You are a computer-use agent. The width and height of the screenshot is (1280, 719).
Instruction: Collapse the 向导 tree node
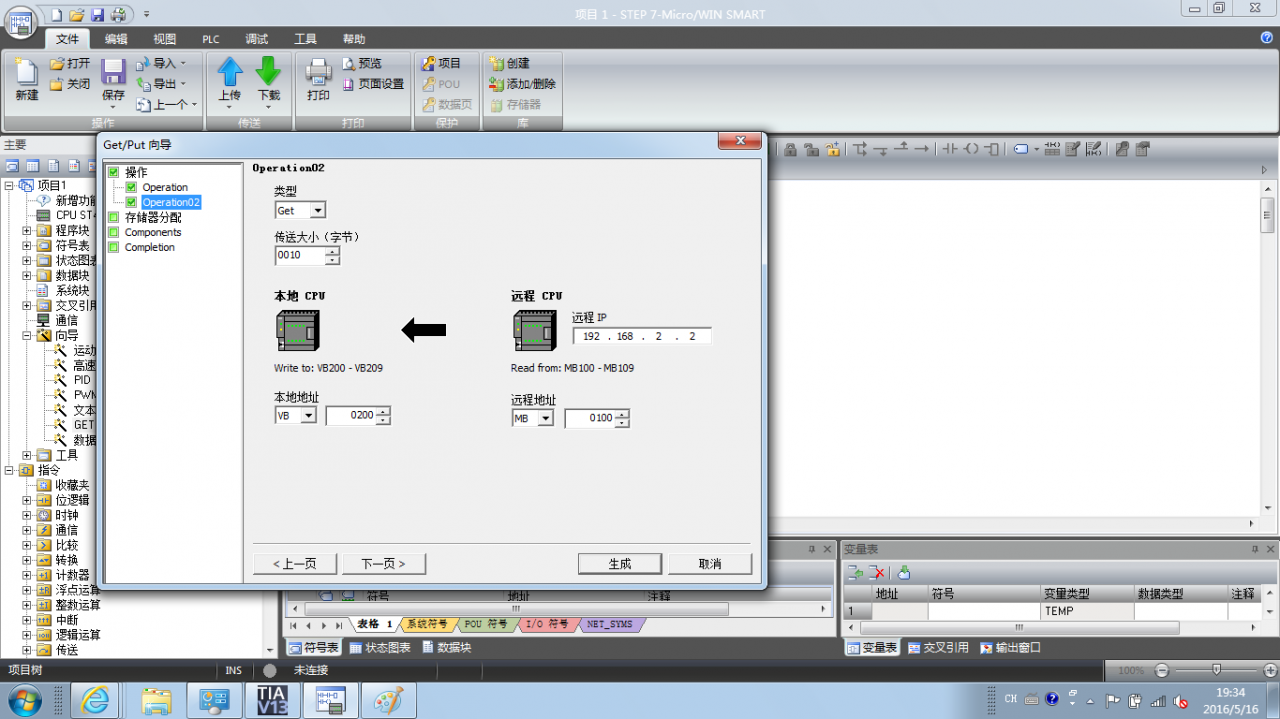[27, 335]
